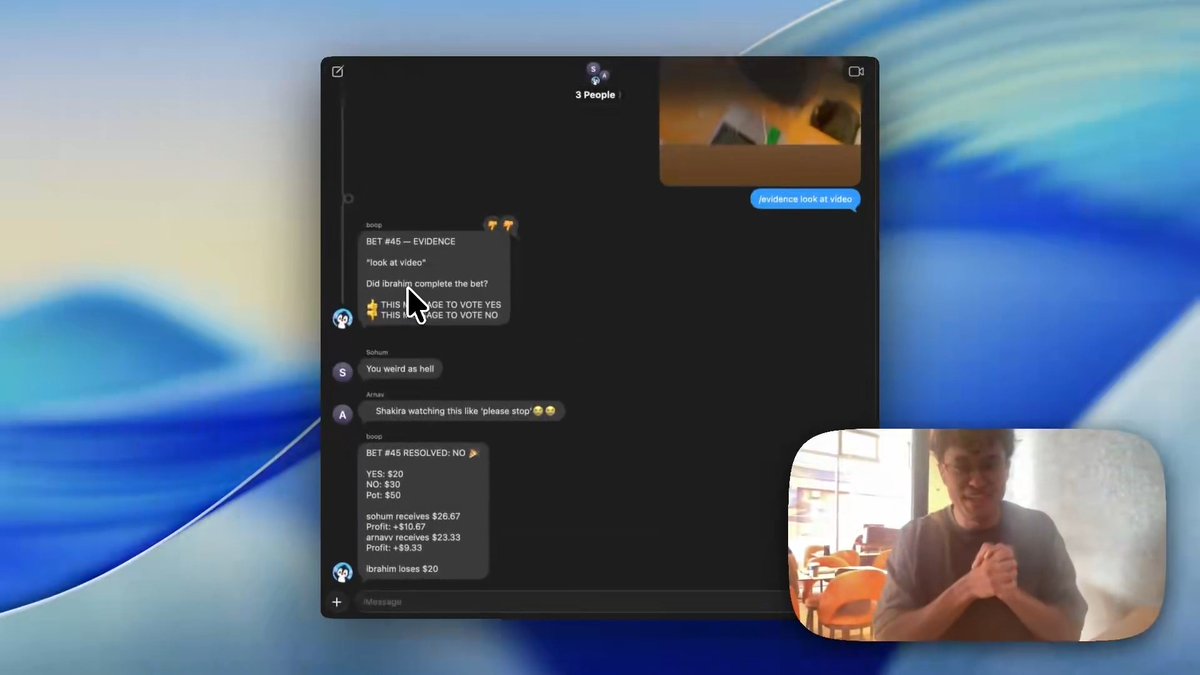Viewport: 1200px width, 675px height.
Task: Click the 'BET #45 RESOLVED: NO' line
Action: coord(421,453)
